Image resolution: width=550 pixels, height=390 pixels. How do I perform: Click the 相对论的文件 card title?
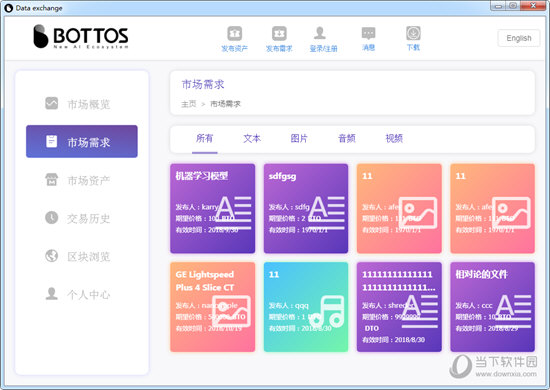481,274
